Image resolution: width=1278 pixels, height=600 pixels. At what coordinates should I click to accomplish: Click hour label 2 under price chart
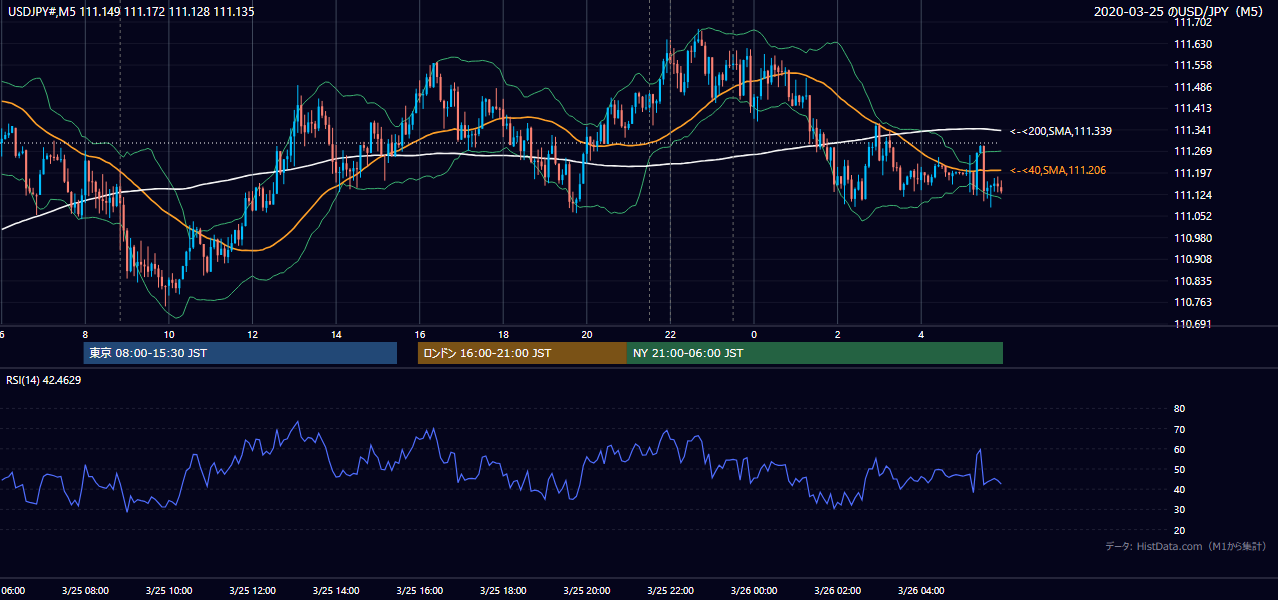tap(838, 334)
